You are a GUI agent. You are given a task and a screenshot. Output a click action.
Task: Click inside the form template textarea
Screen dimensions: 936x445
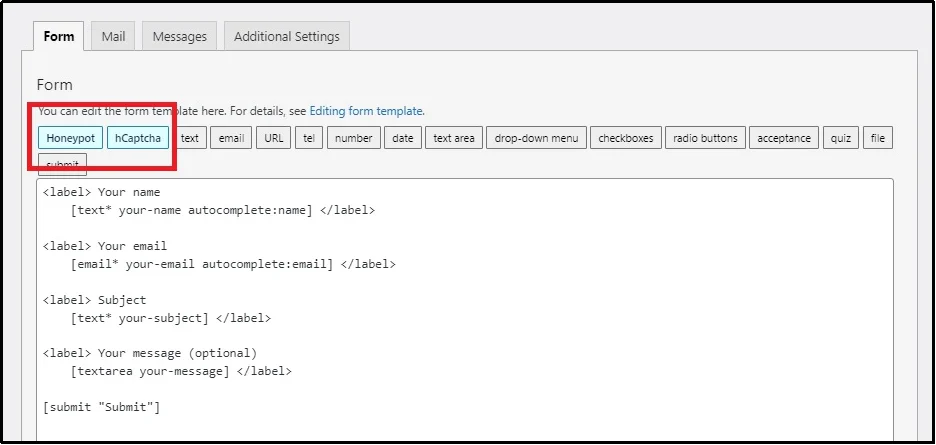(x=464, y=311)
